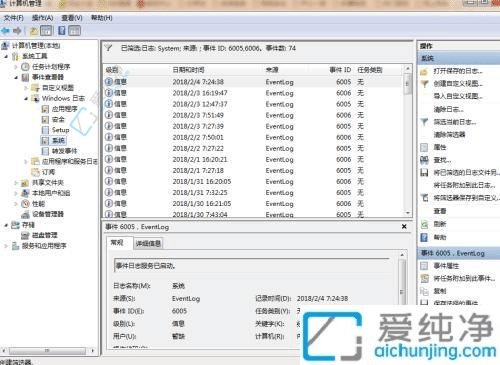
Task: Click the 刷新 refresh action icon
Action: click(x=424, y=224)
